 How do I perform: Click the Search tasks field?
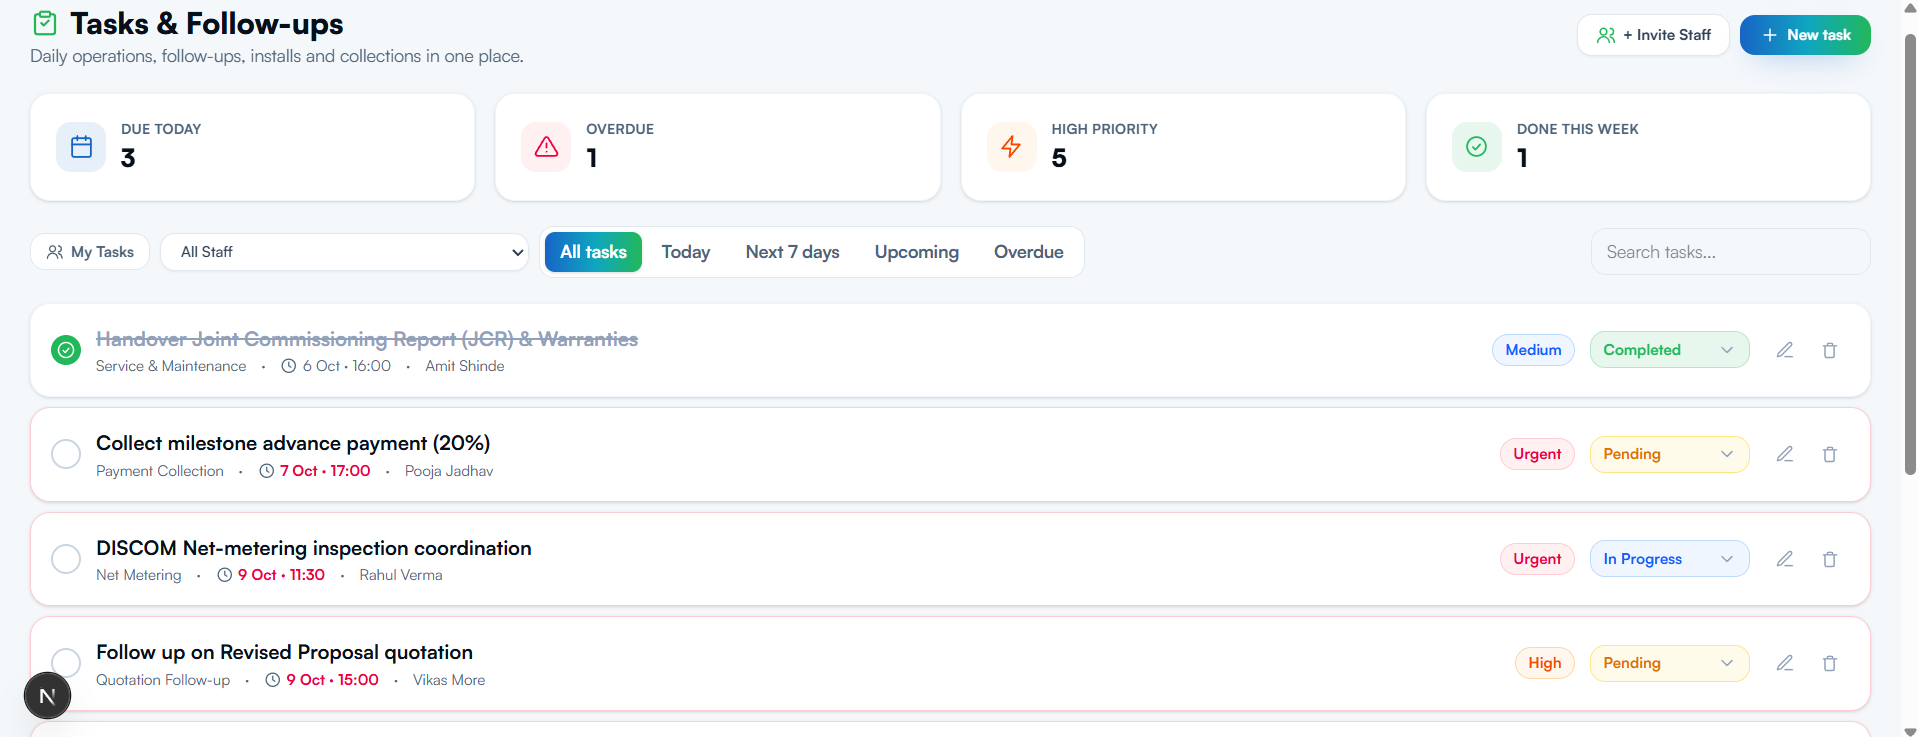[1730, 252]
